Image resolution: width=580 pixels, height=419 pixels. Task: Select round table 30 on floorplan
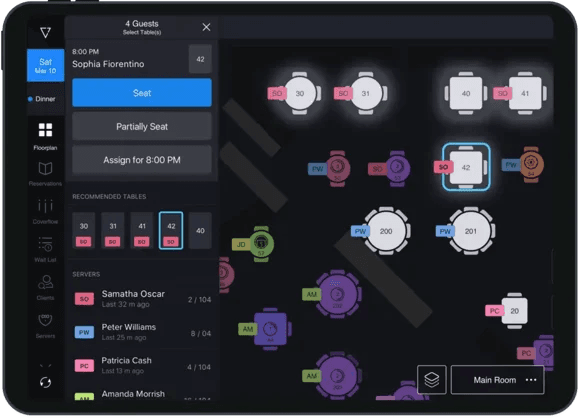coord(300,94)
